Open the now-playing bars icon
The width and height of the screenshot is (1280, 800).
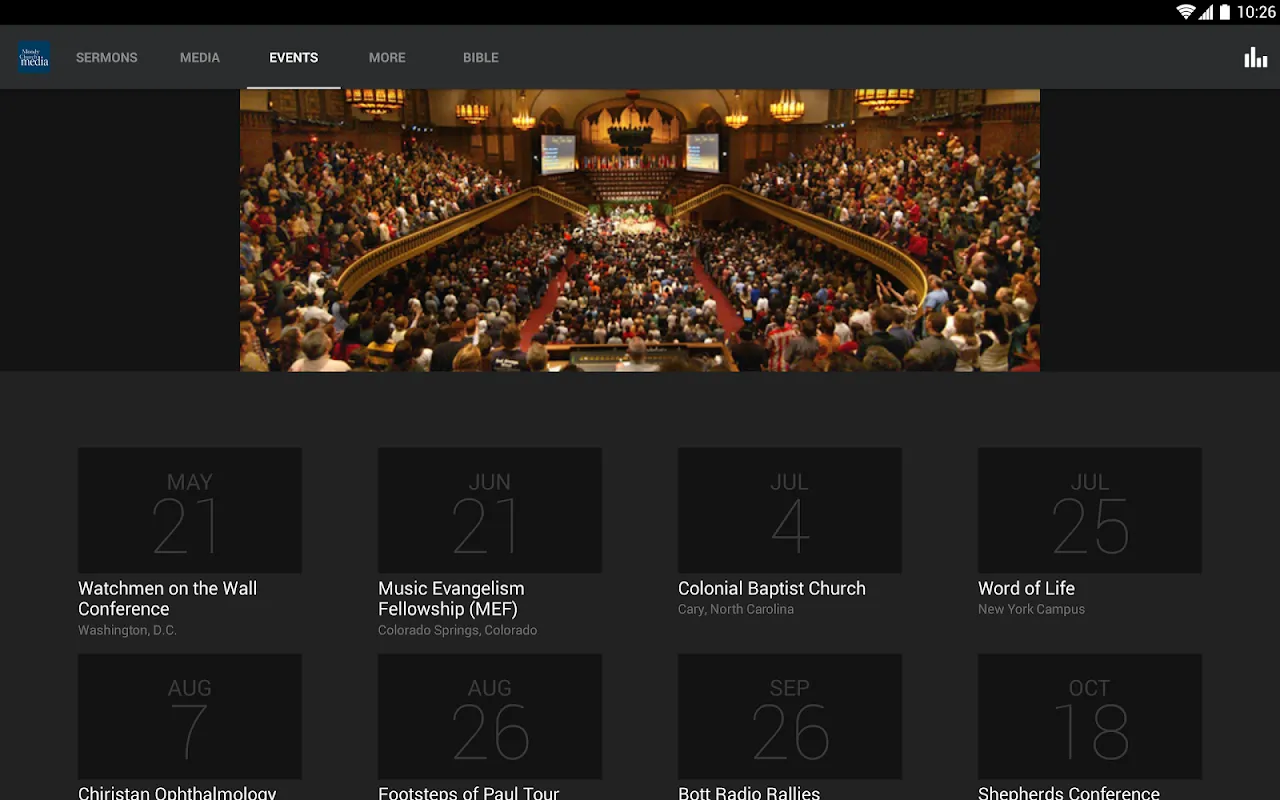click(1255, 57)
